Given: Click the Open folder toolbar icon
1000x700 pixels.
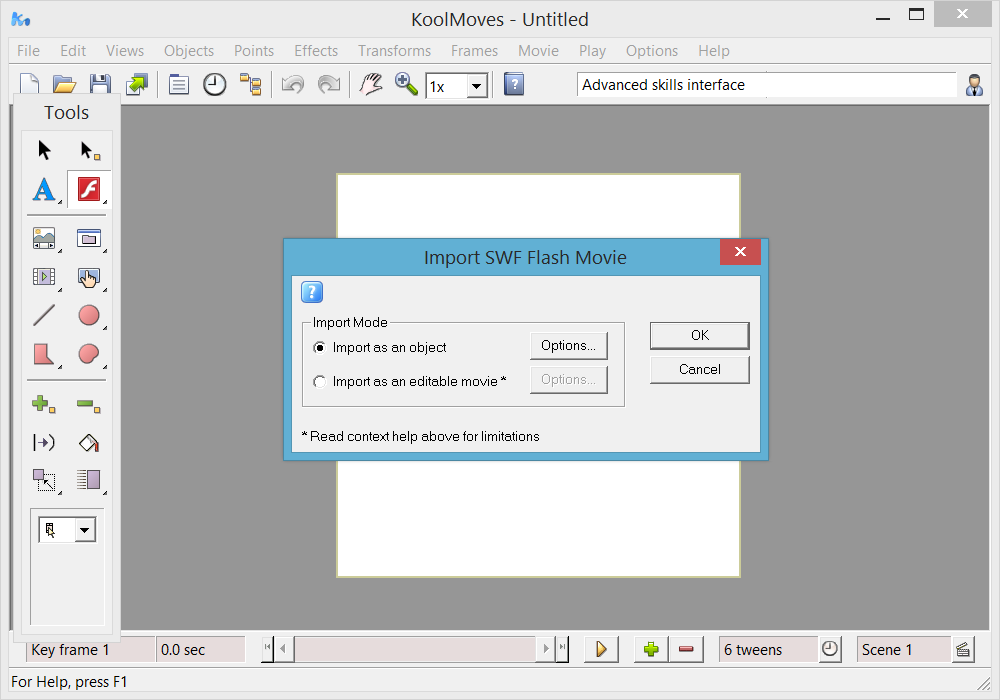Looking at the screenshot, I should coord(64,84).
